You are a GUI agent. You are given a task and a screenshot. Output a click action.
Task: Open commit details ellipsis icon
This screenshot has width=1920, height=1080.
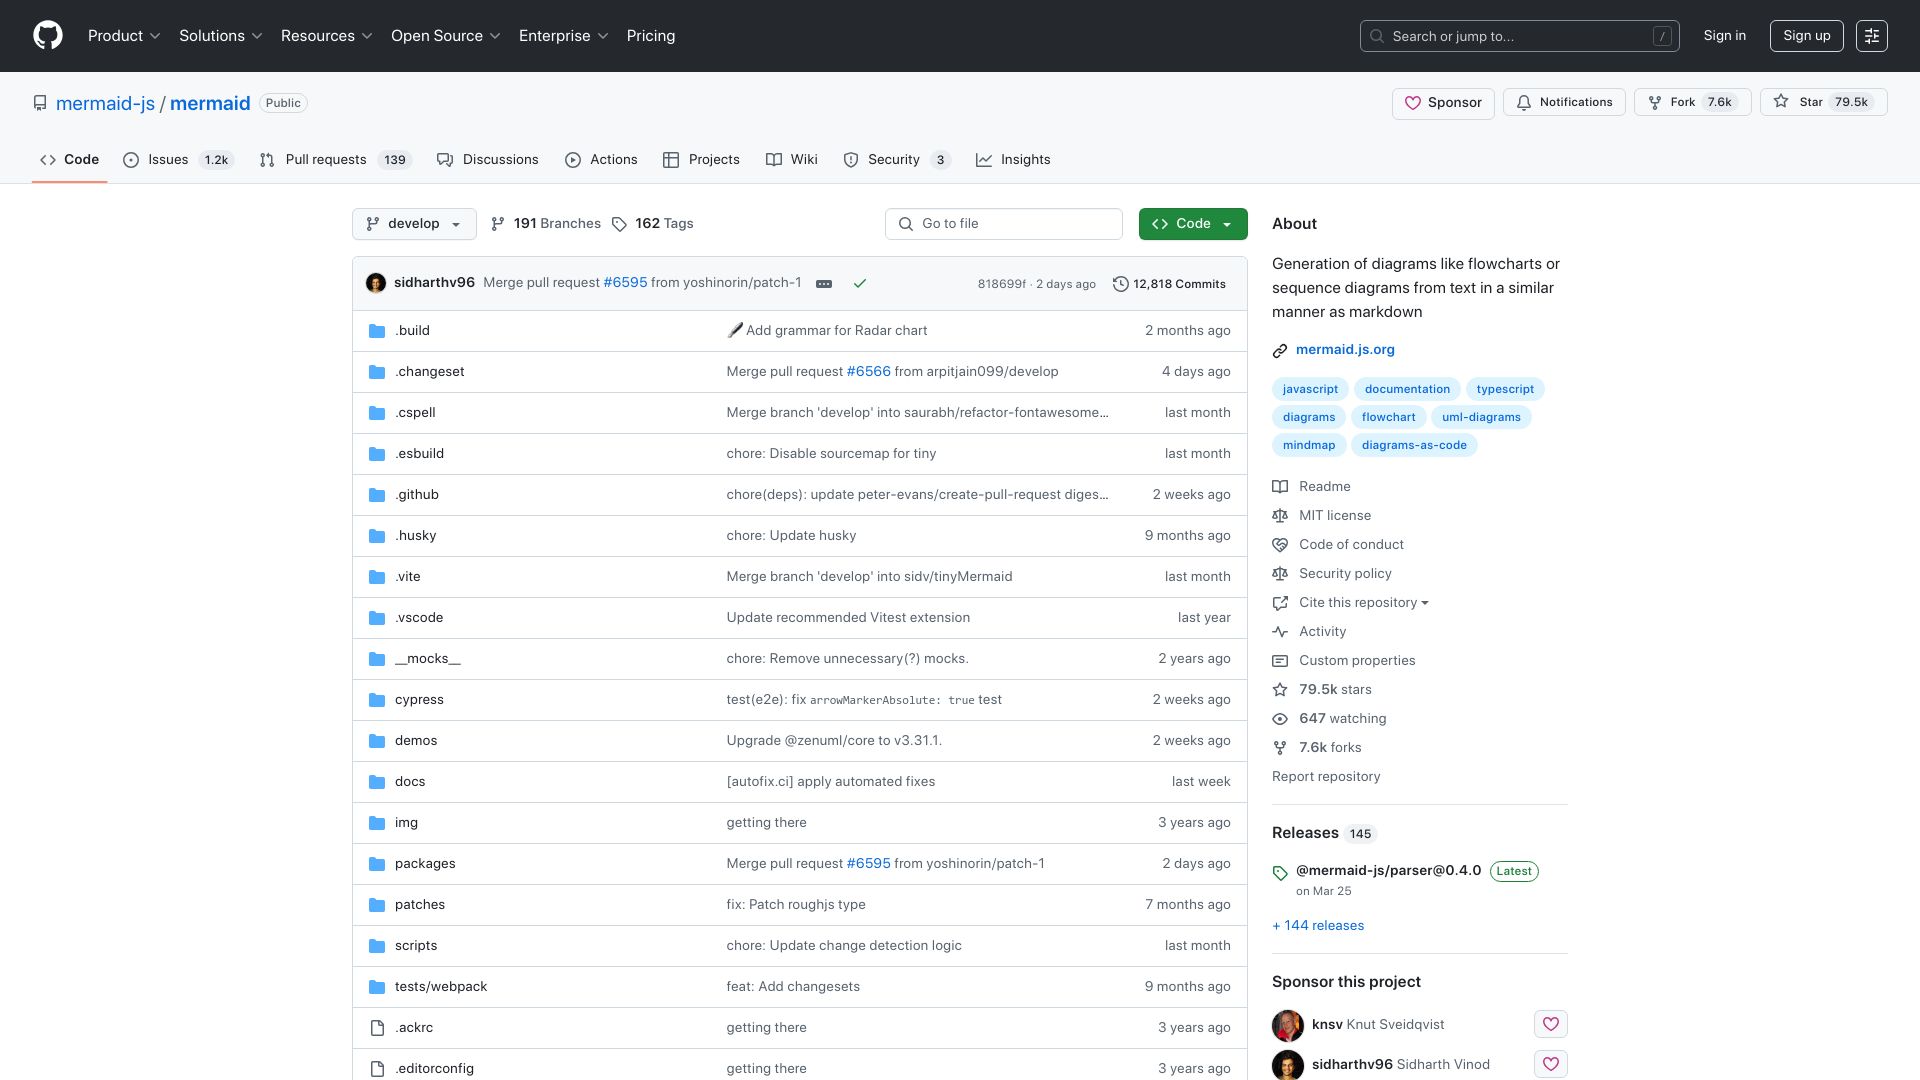824,284
